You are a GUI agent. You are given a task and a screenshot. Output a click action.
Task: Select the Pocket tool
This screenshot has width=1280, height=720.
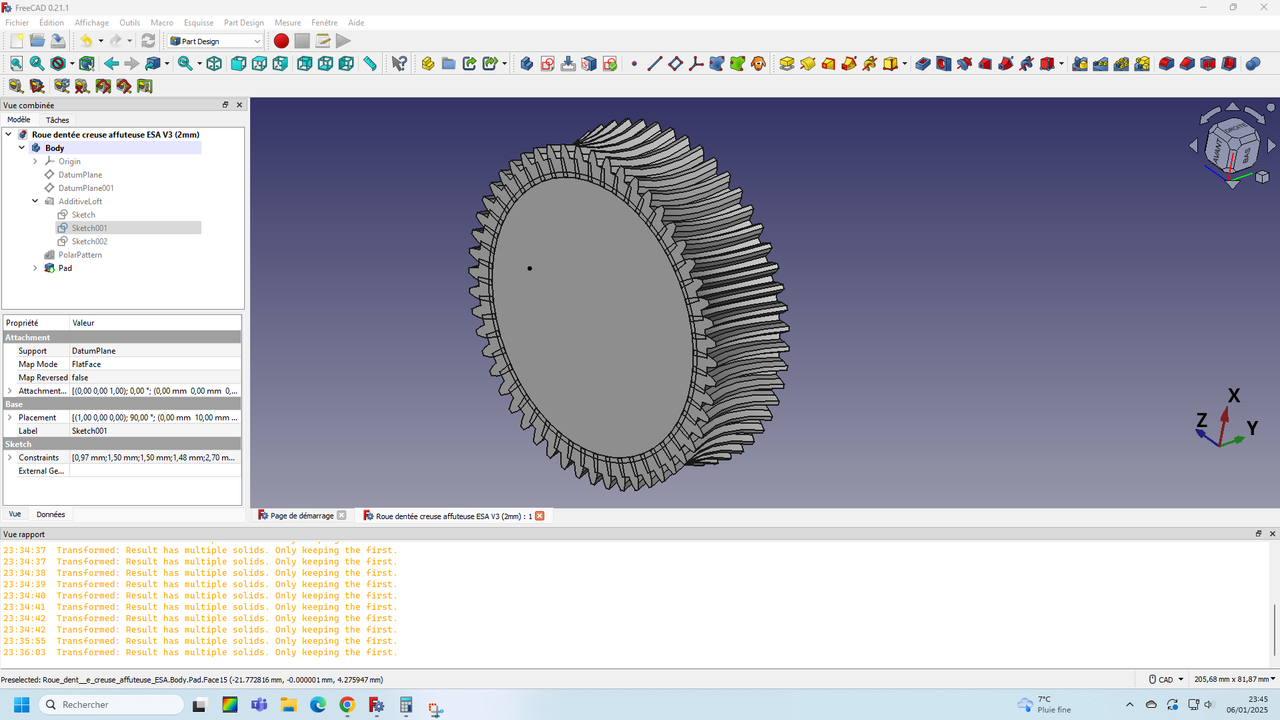click(x=923, y=64)
